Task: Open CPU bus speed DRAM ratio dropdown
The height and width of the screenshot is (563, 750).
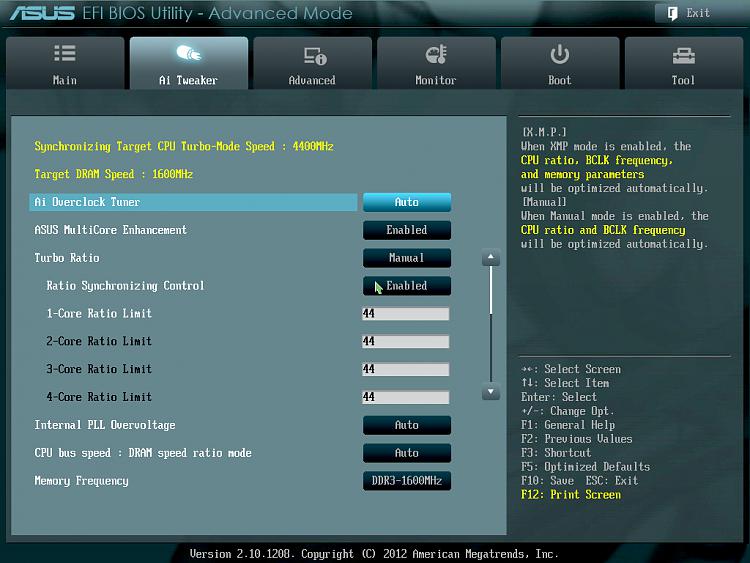Action: coord(407,453)
